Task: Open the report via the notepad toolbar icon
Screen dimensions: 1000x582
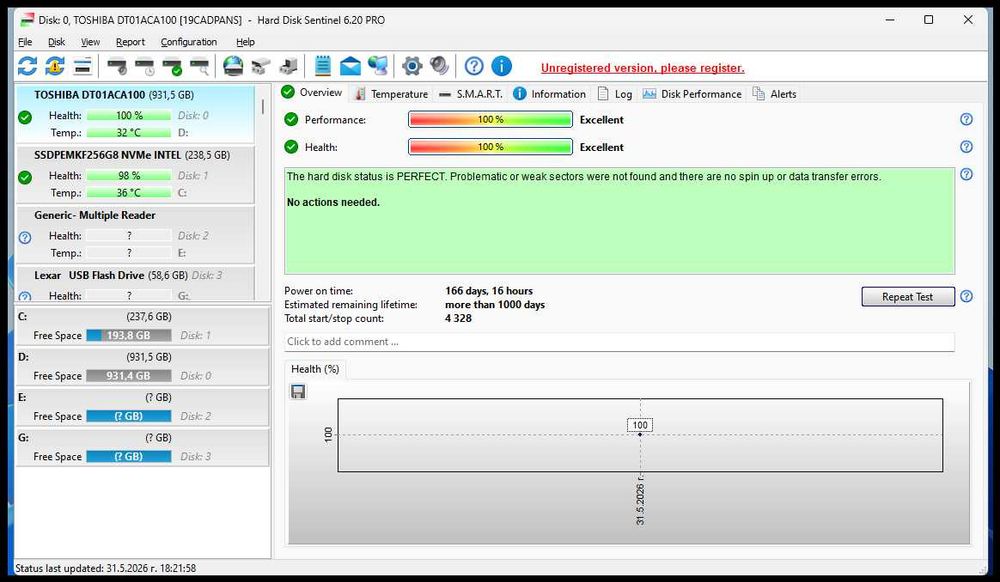Action: (x=323, y=66)
